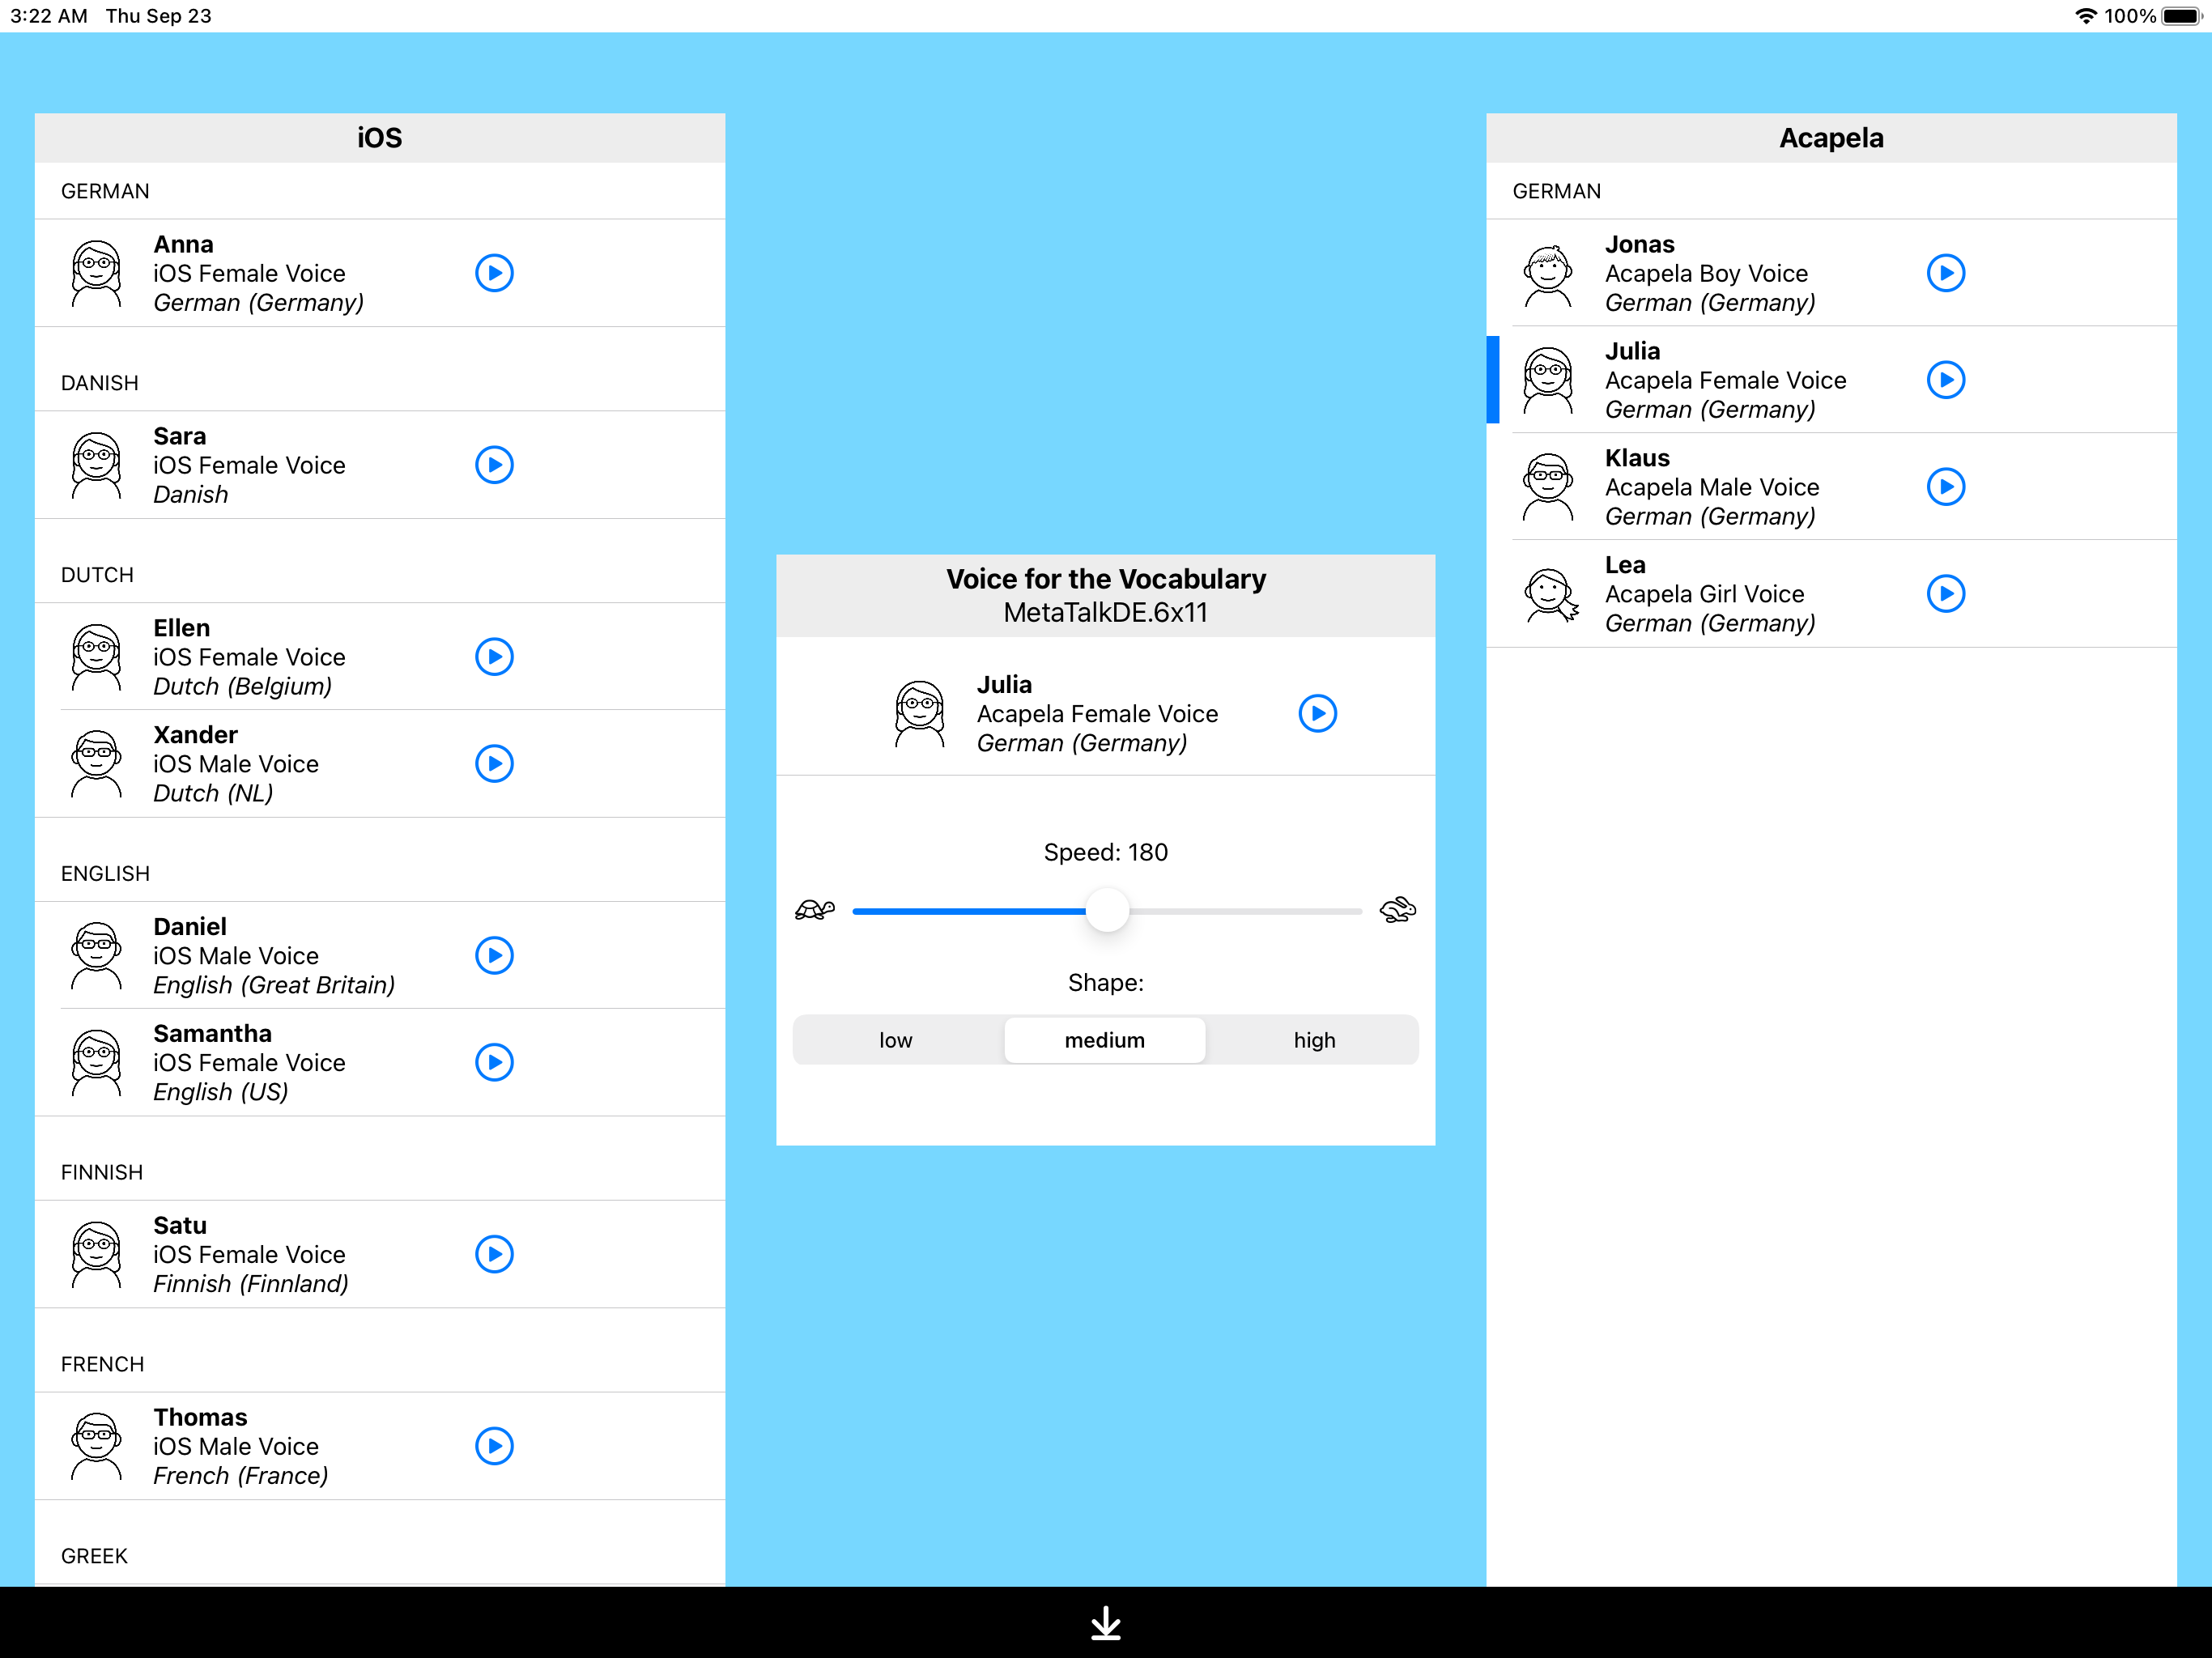
Task: Select Xander iOS Male Voice
Action: 380,764
